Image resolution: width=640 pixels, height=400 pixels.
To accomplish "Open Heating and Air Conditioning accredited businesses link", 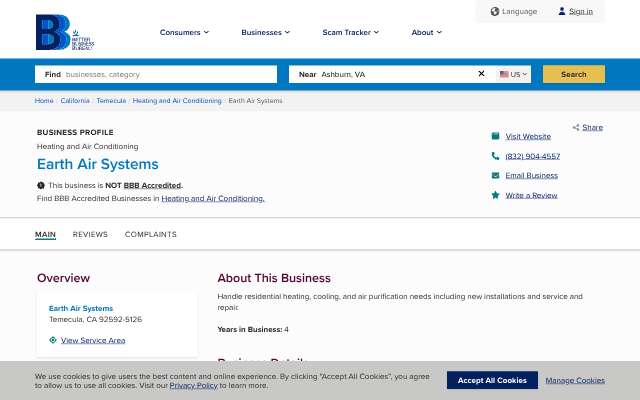I will pyautogui.click(x=213, y=198).
